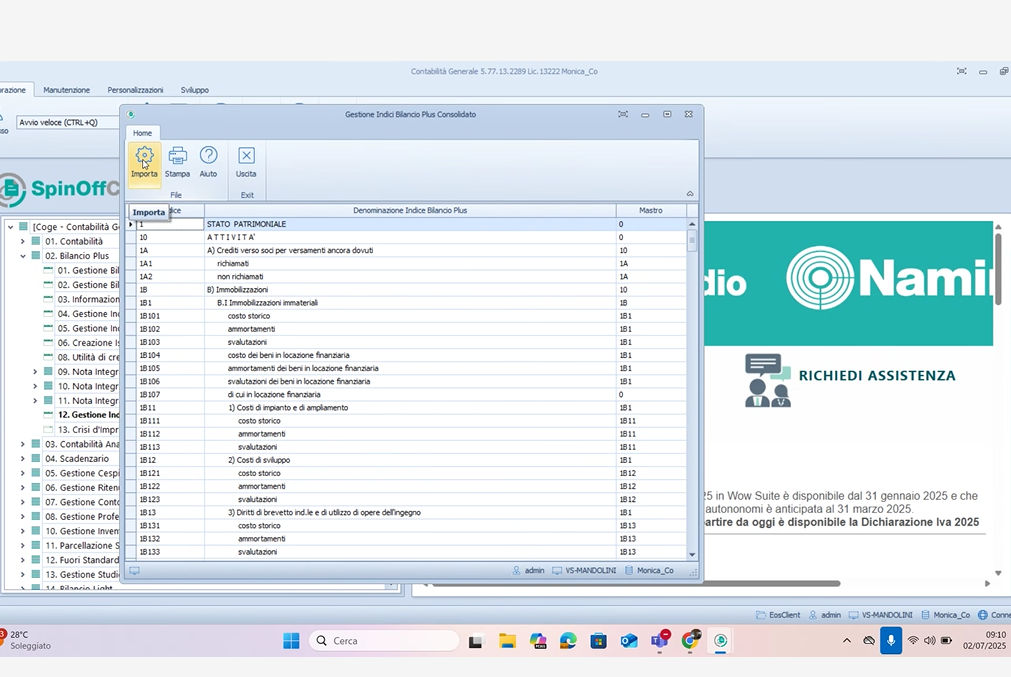Viewport: 1011px width, 677px height.
Task: Open the Sviluppo tab
Action: [195, 90]
